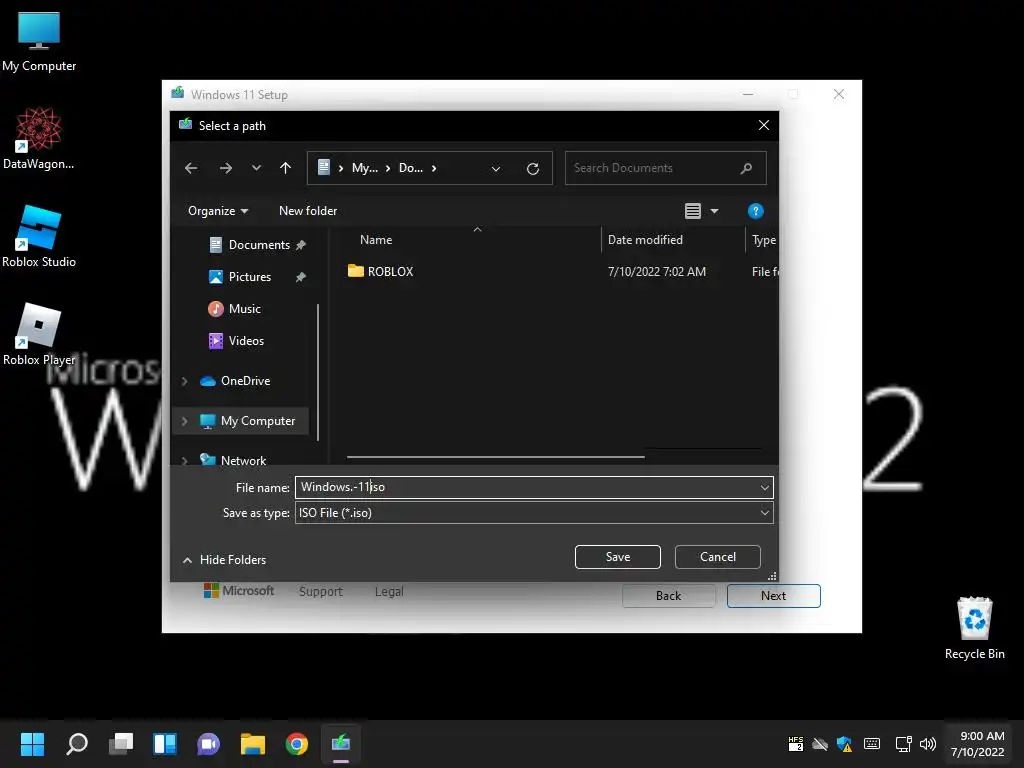This screenshot has width=1024, height=768.
Task: Click Do... breadcrumb segment in address bar
Action: (x=411, y=168)
